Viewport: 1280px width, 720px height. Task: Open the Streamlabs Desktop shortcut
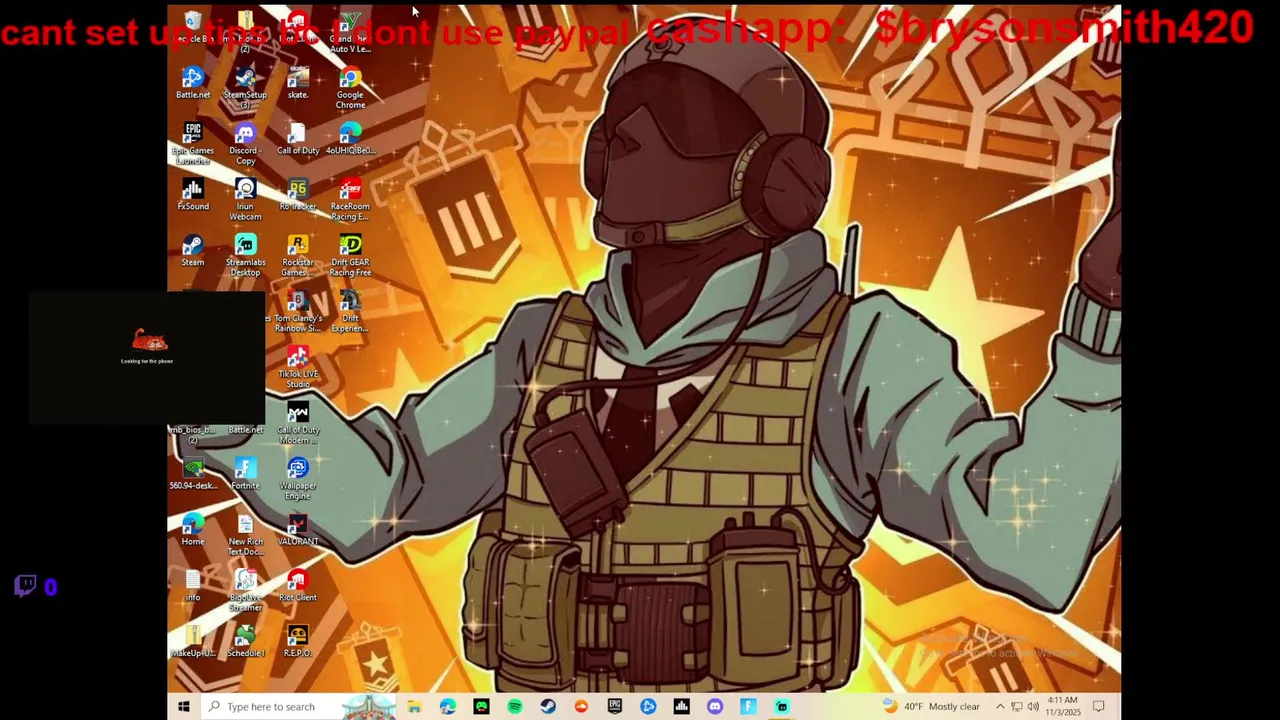tap(245, 256)
